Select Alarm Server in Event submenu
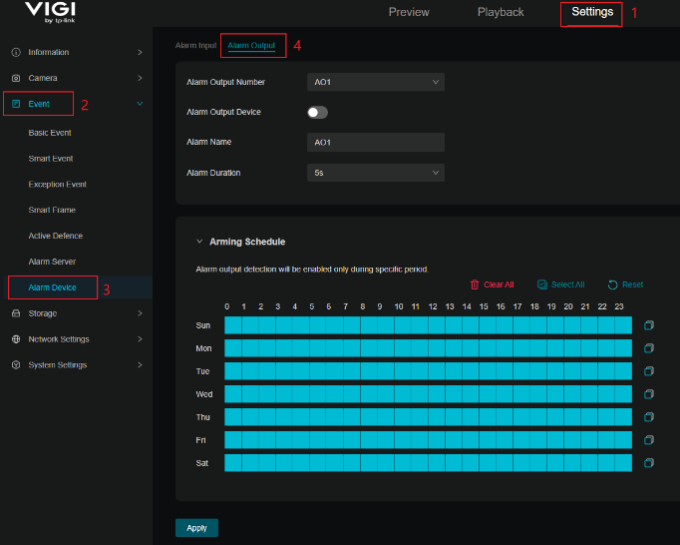680x545 pixels. coord(52,262)
